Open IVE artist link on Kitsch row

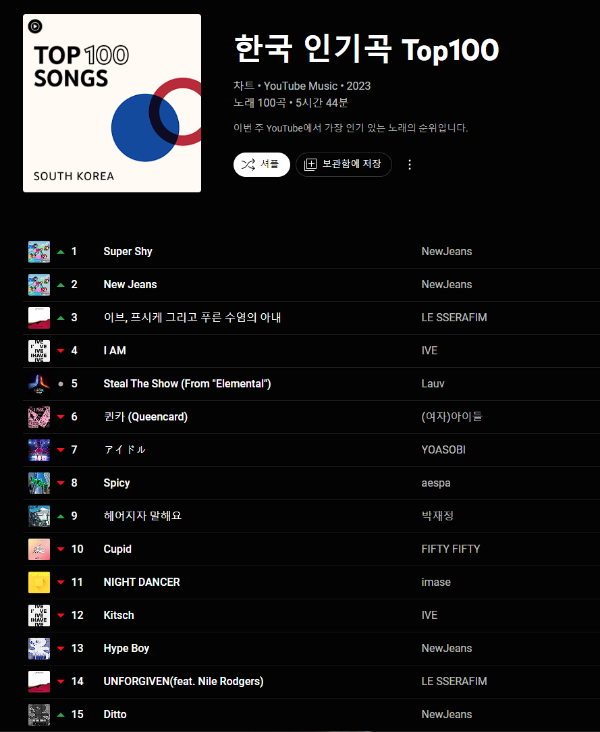pyautogui.click(x=430, y=615)
